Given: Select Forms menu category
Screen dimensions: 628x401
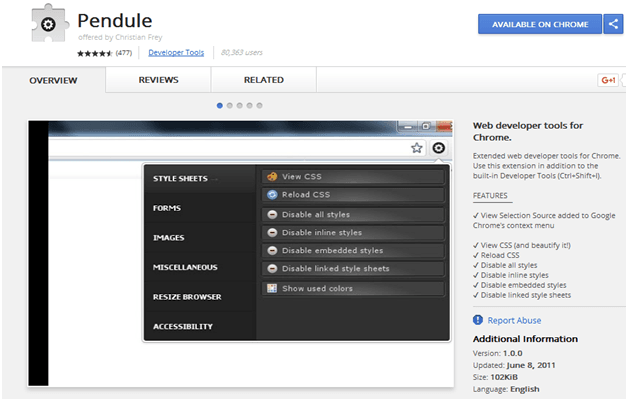Looking at the screenshot, I should pos(199,208).
